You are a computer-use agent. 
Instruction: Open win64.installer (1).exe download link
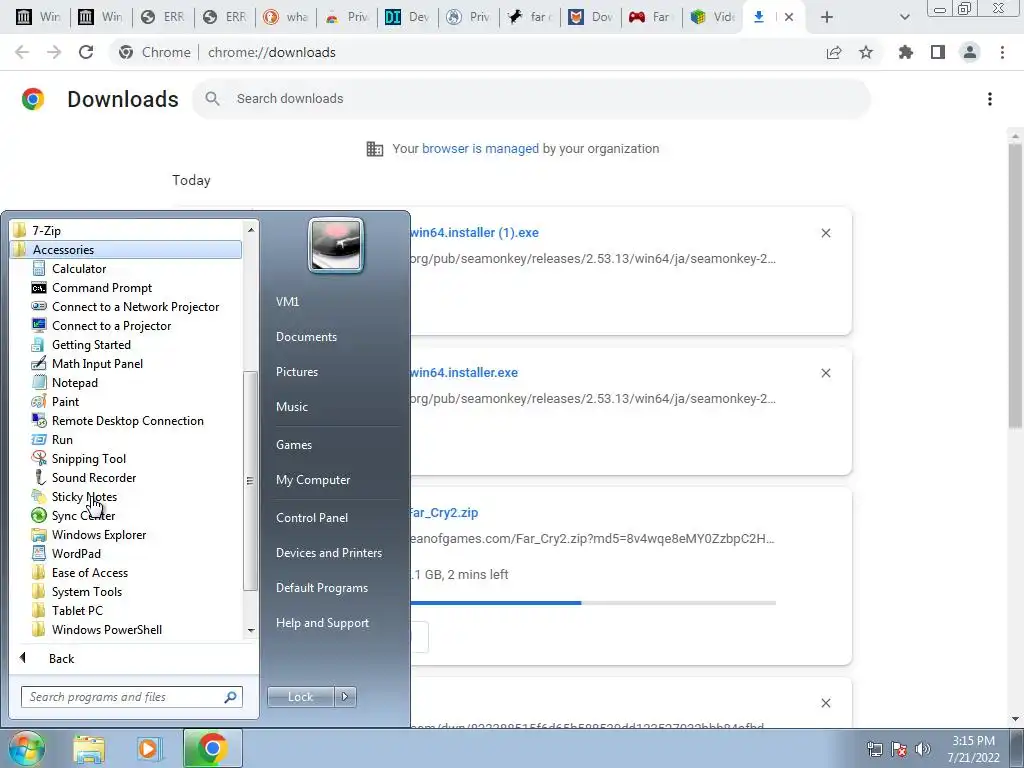(x=475, y=232)
